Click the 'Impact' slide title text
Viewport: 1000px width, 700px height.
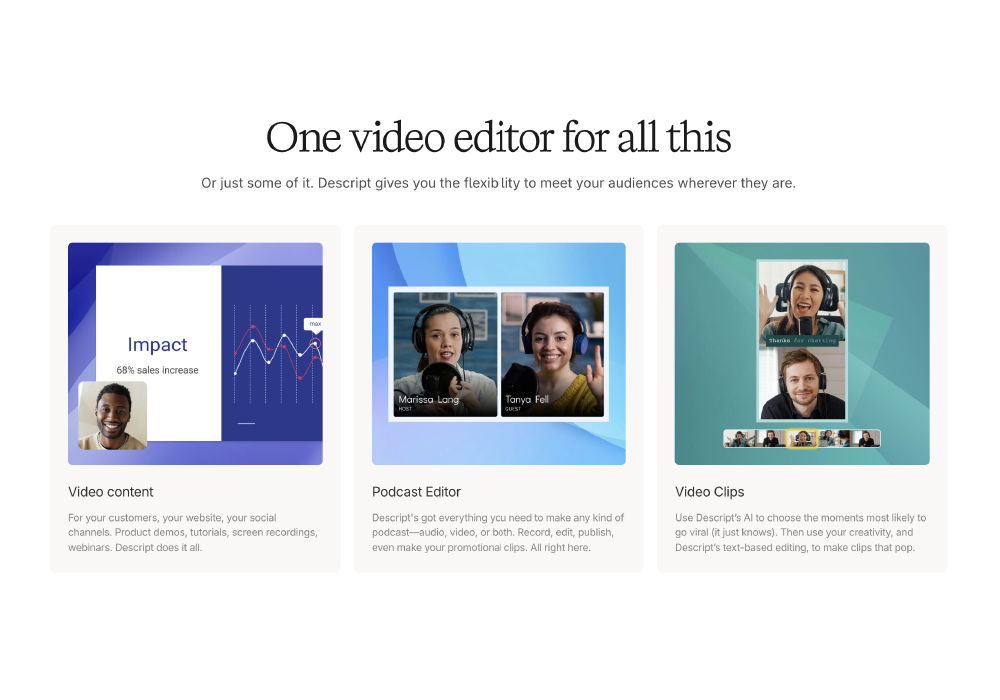(x=157, y=345)
